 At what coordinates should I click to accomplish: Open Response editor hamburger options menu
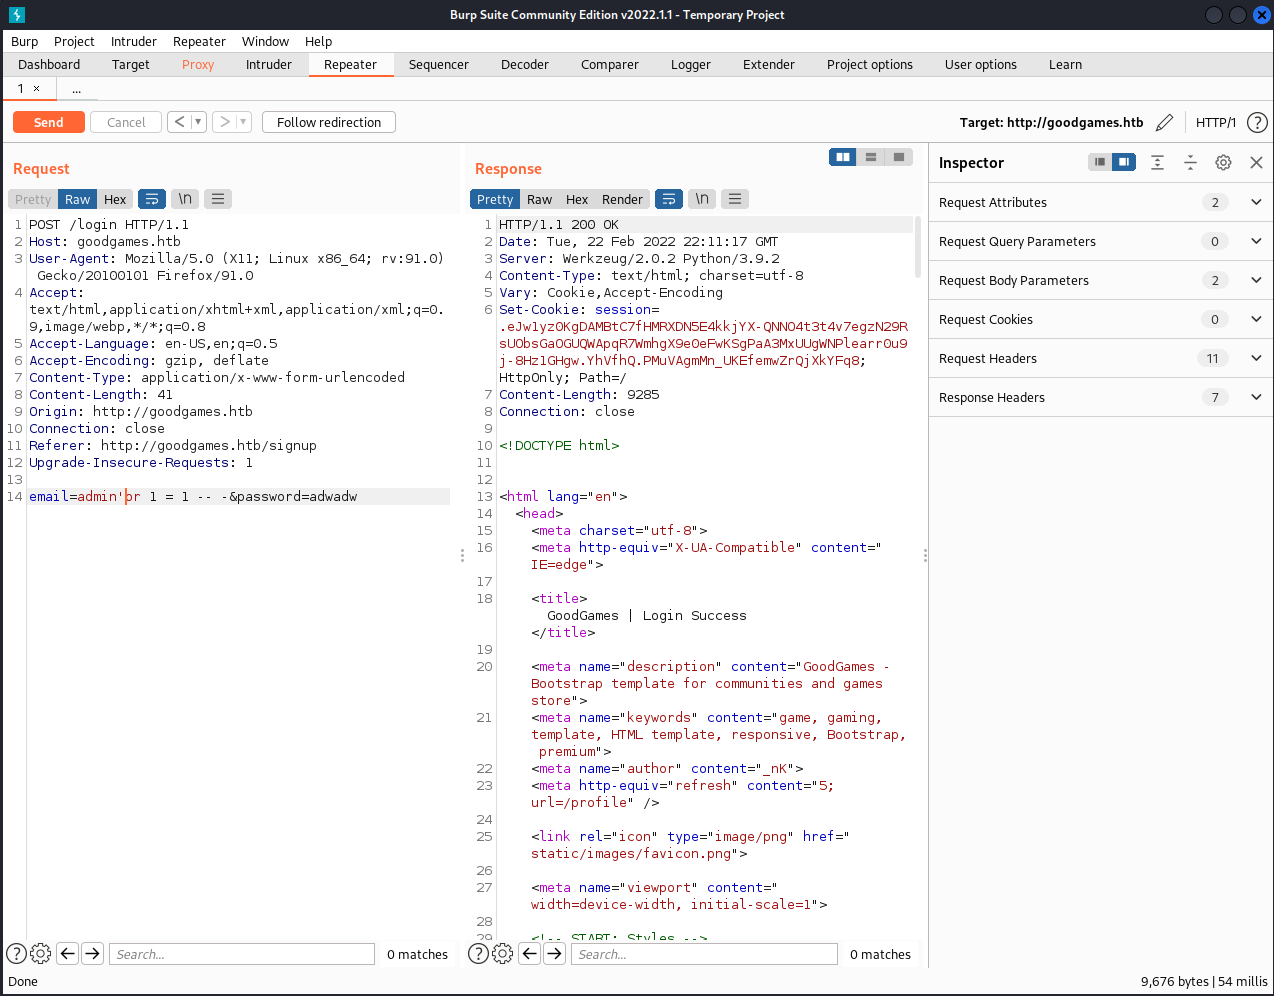[735, 199]
